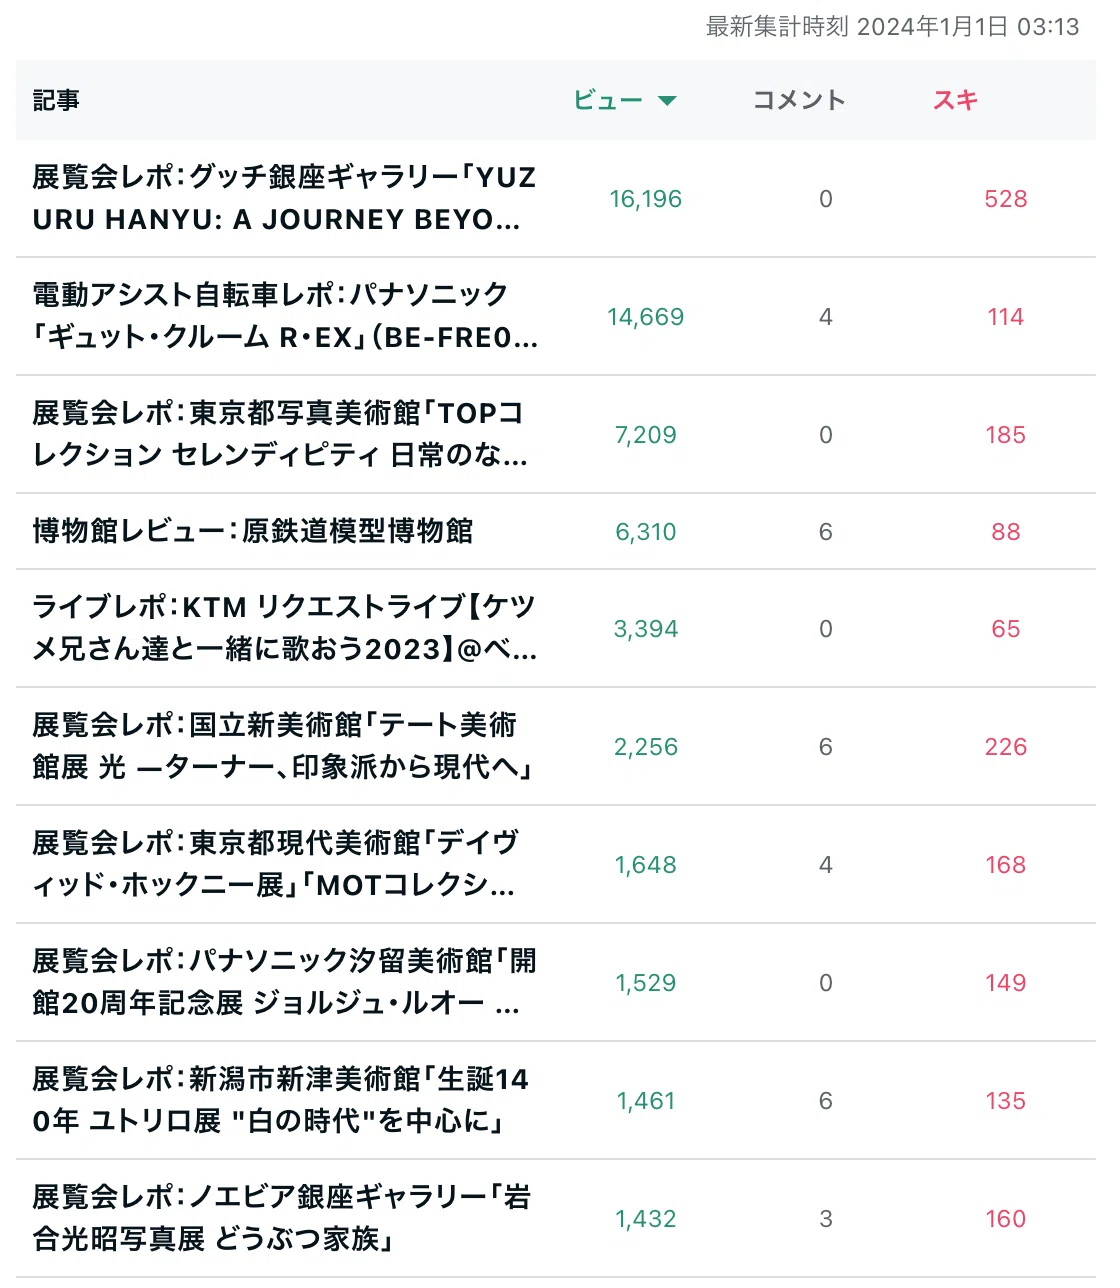Click the 528 likes count
This screenshot has height=1288, width=1120.
pyautogui.click(x=1005, y=199)
